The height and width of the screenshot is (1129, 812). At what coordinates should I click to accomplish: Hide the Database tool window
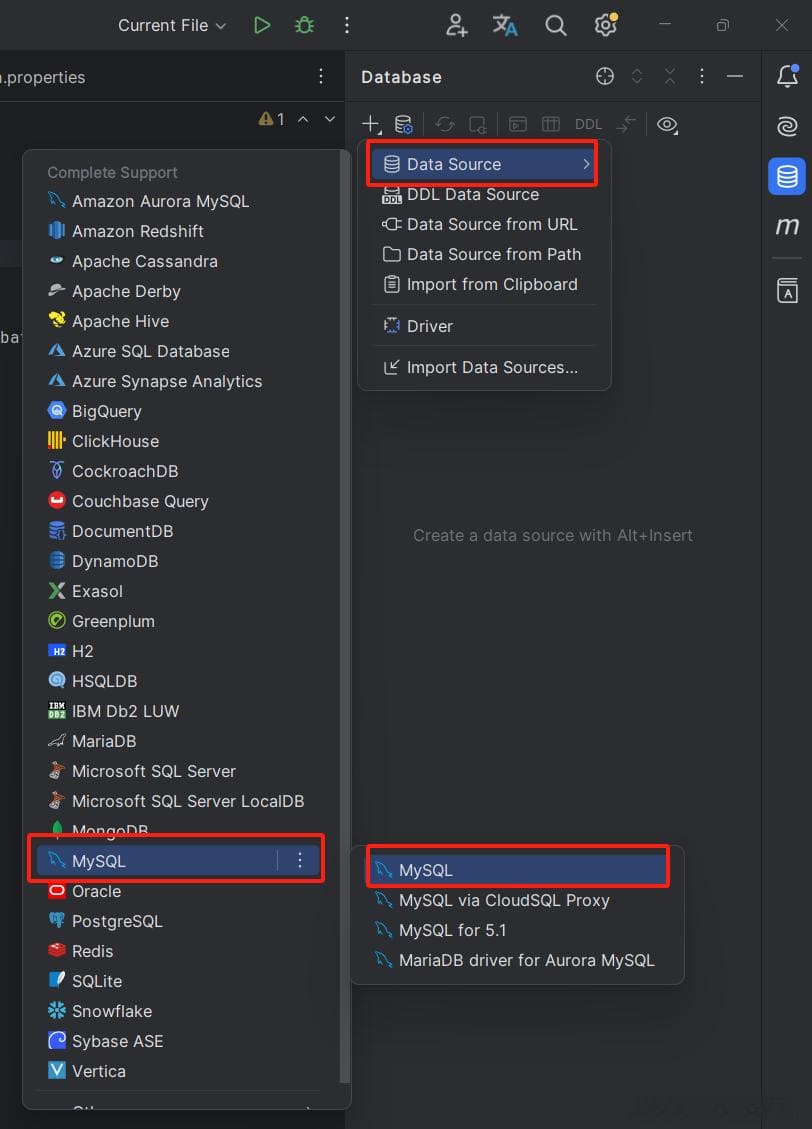pos(734,76)
